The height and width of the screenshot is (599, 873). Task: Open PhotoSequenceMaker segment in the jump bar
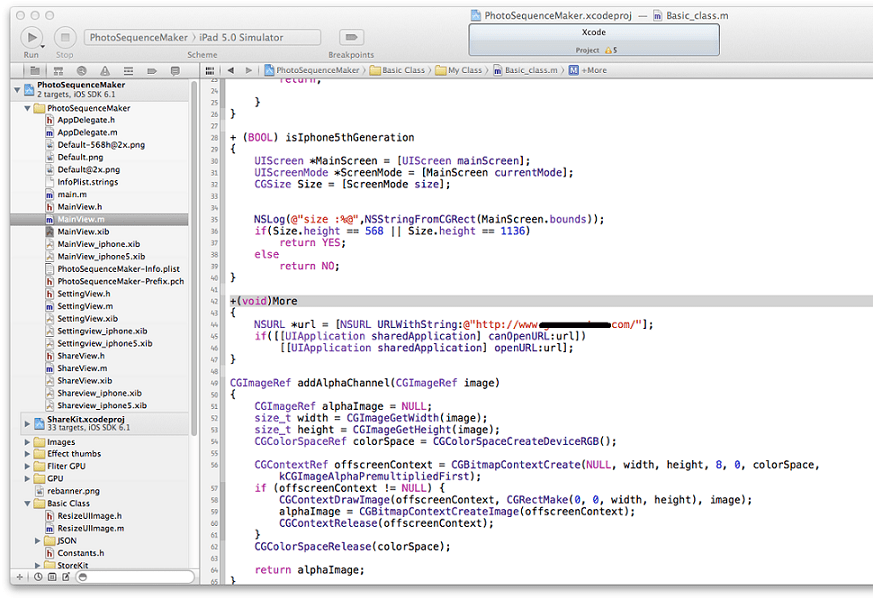coord(312,70)
